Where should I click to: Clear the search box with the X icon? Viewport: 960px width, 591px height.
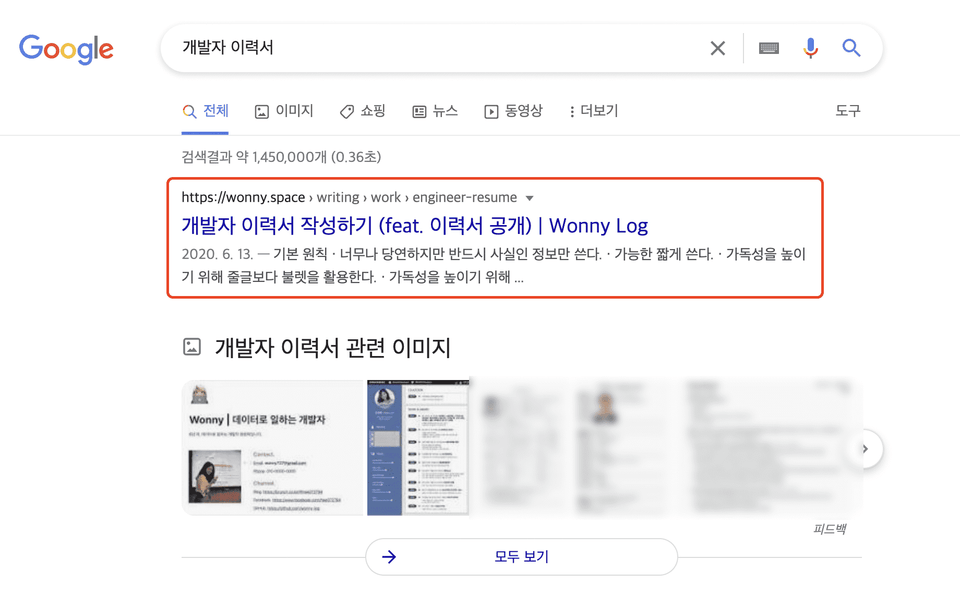pos(718,48)
